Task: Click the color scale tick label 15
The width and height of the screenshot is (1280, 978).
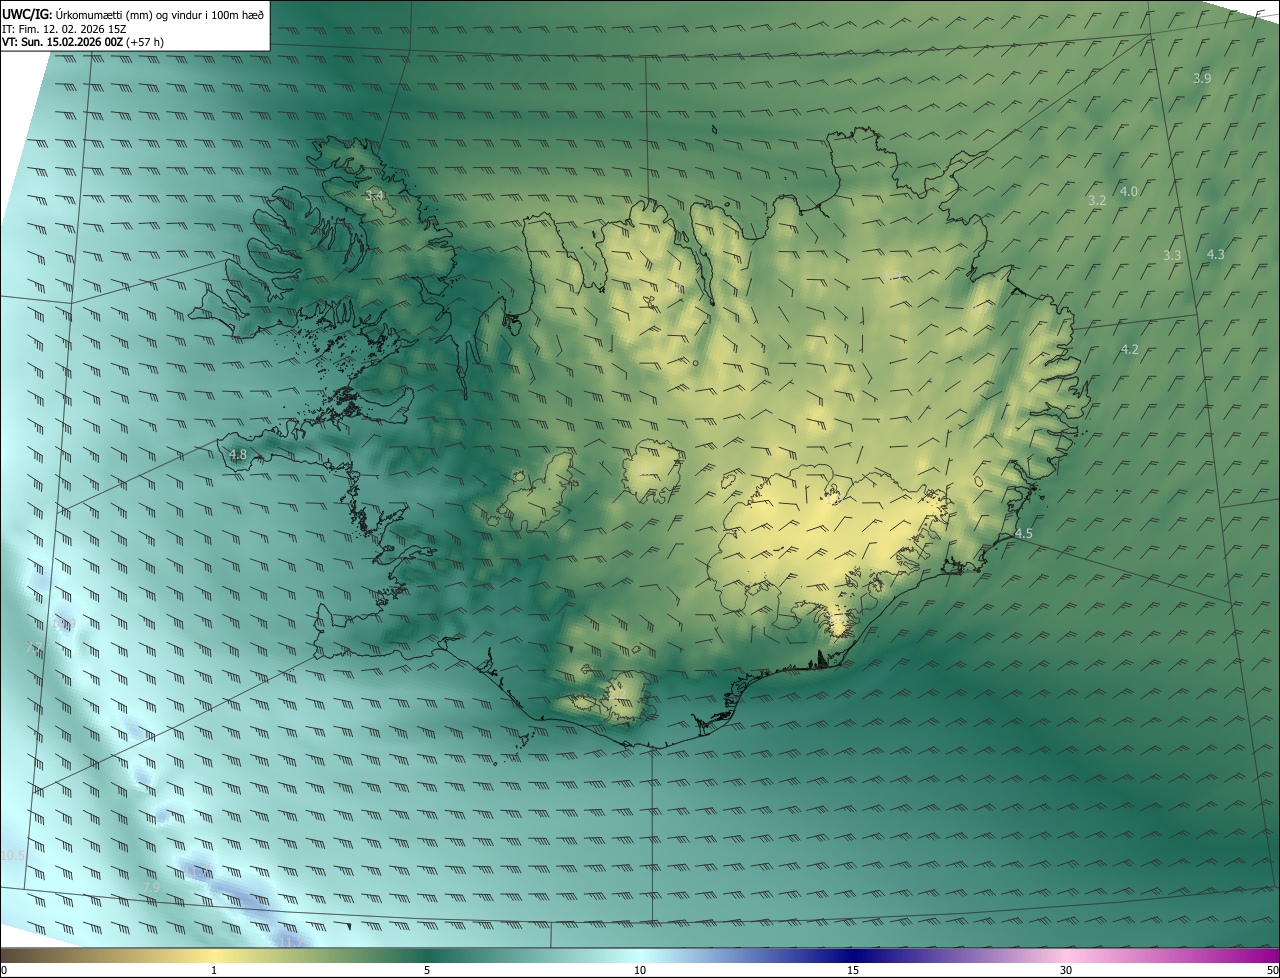Action: point(853,970)
